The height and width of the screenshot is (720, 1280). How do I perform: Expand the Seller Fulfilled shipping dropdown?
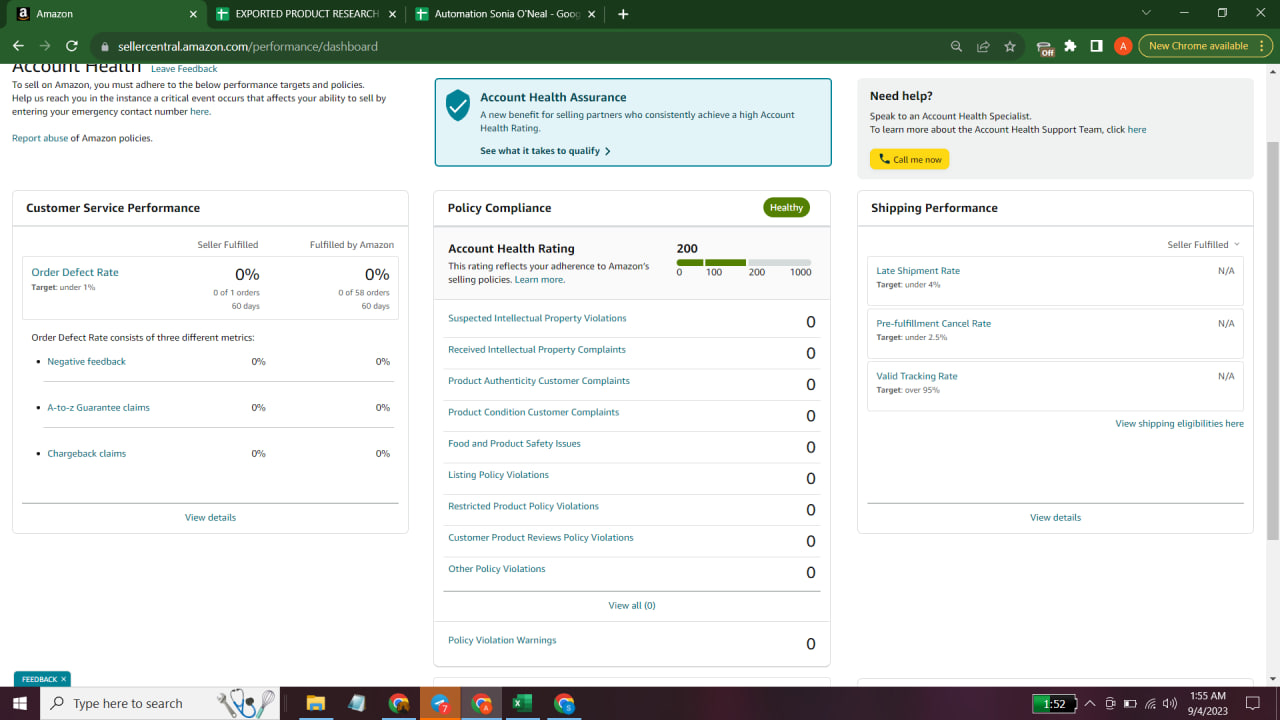coord(1203,244)
